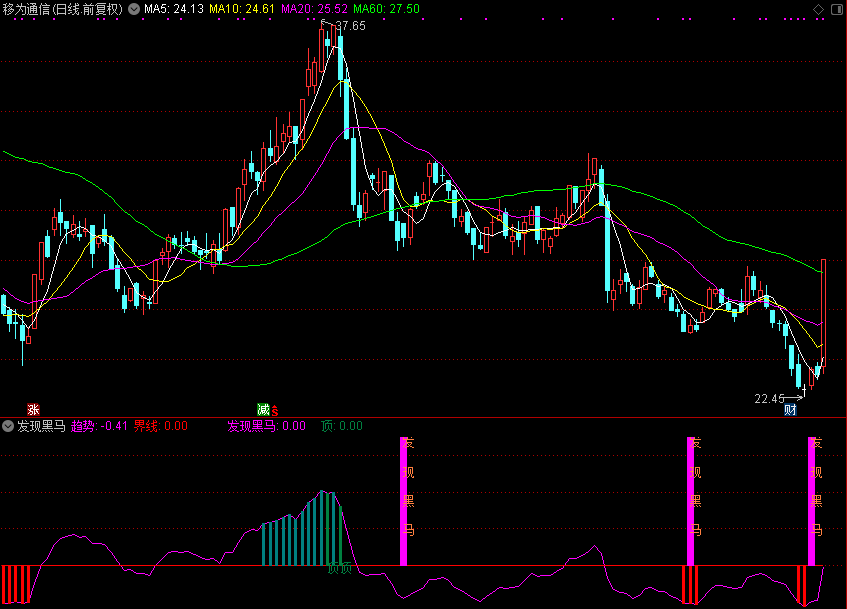Viewport: 847px width, 609px height.
Task: Expand dropdown arrow next to 移为通信 title
Action: point(134,8)
